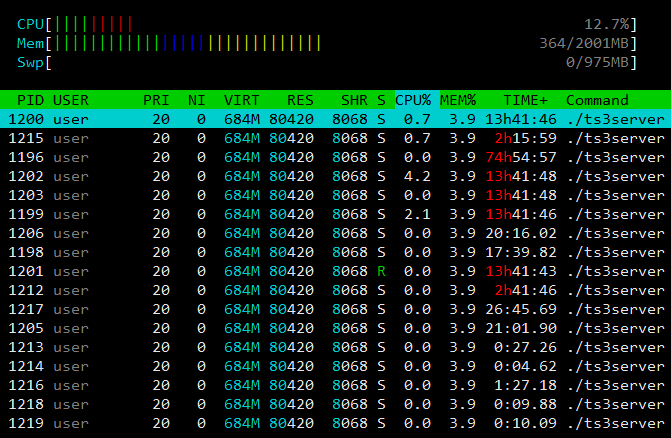Select the RES column header
Viewport: 671px width, 438px height.
pos(300,100)
